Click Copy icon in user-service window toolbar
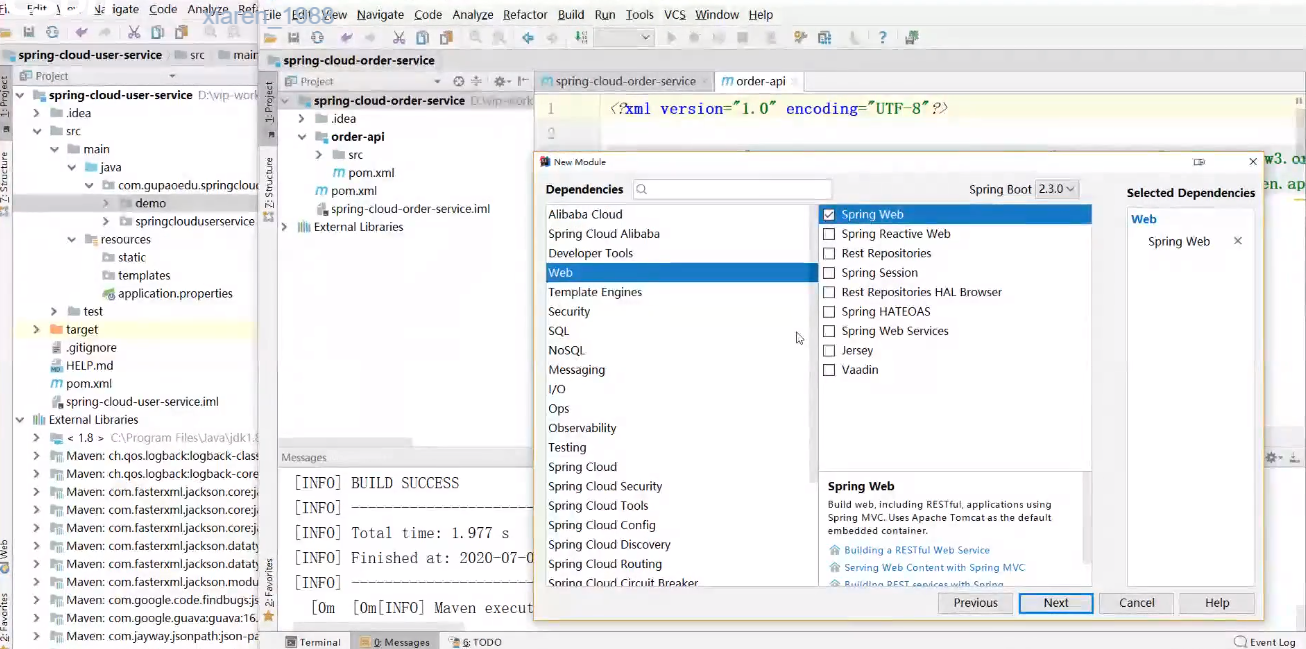This screenshot has width=1306, height=649. tap(158, 32)
